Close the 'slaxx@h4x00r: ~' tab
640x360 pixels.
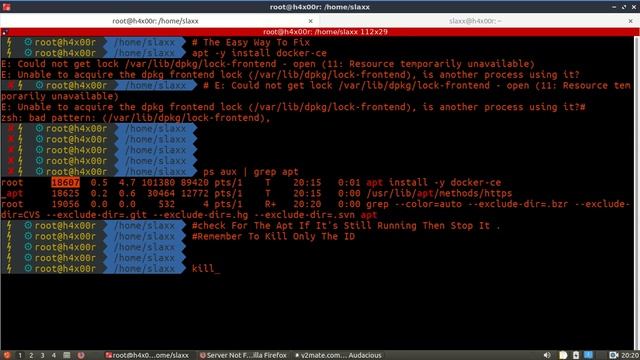point(631,21)
